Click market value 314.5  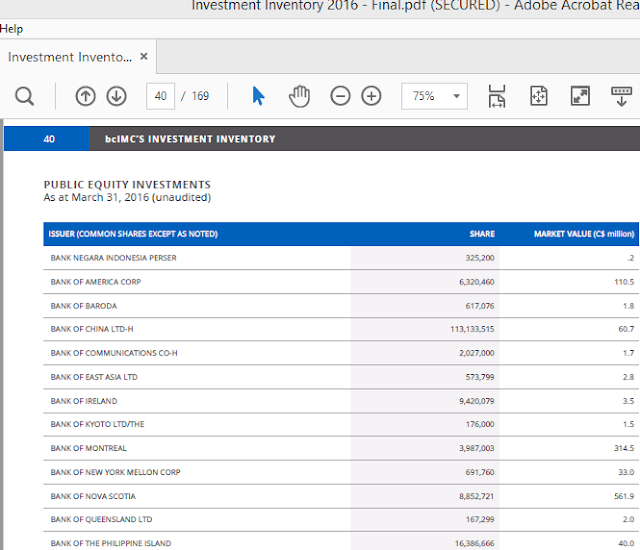(624, 448)
